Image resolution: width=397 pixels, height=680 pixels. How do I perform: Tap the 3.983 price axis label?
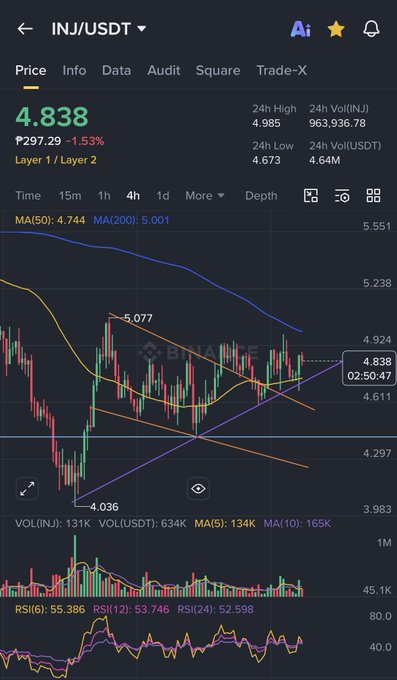[x=377, y=509]
